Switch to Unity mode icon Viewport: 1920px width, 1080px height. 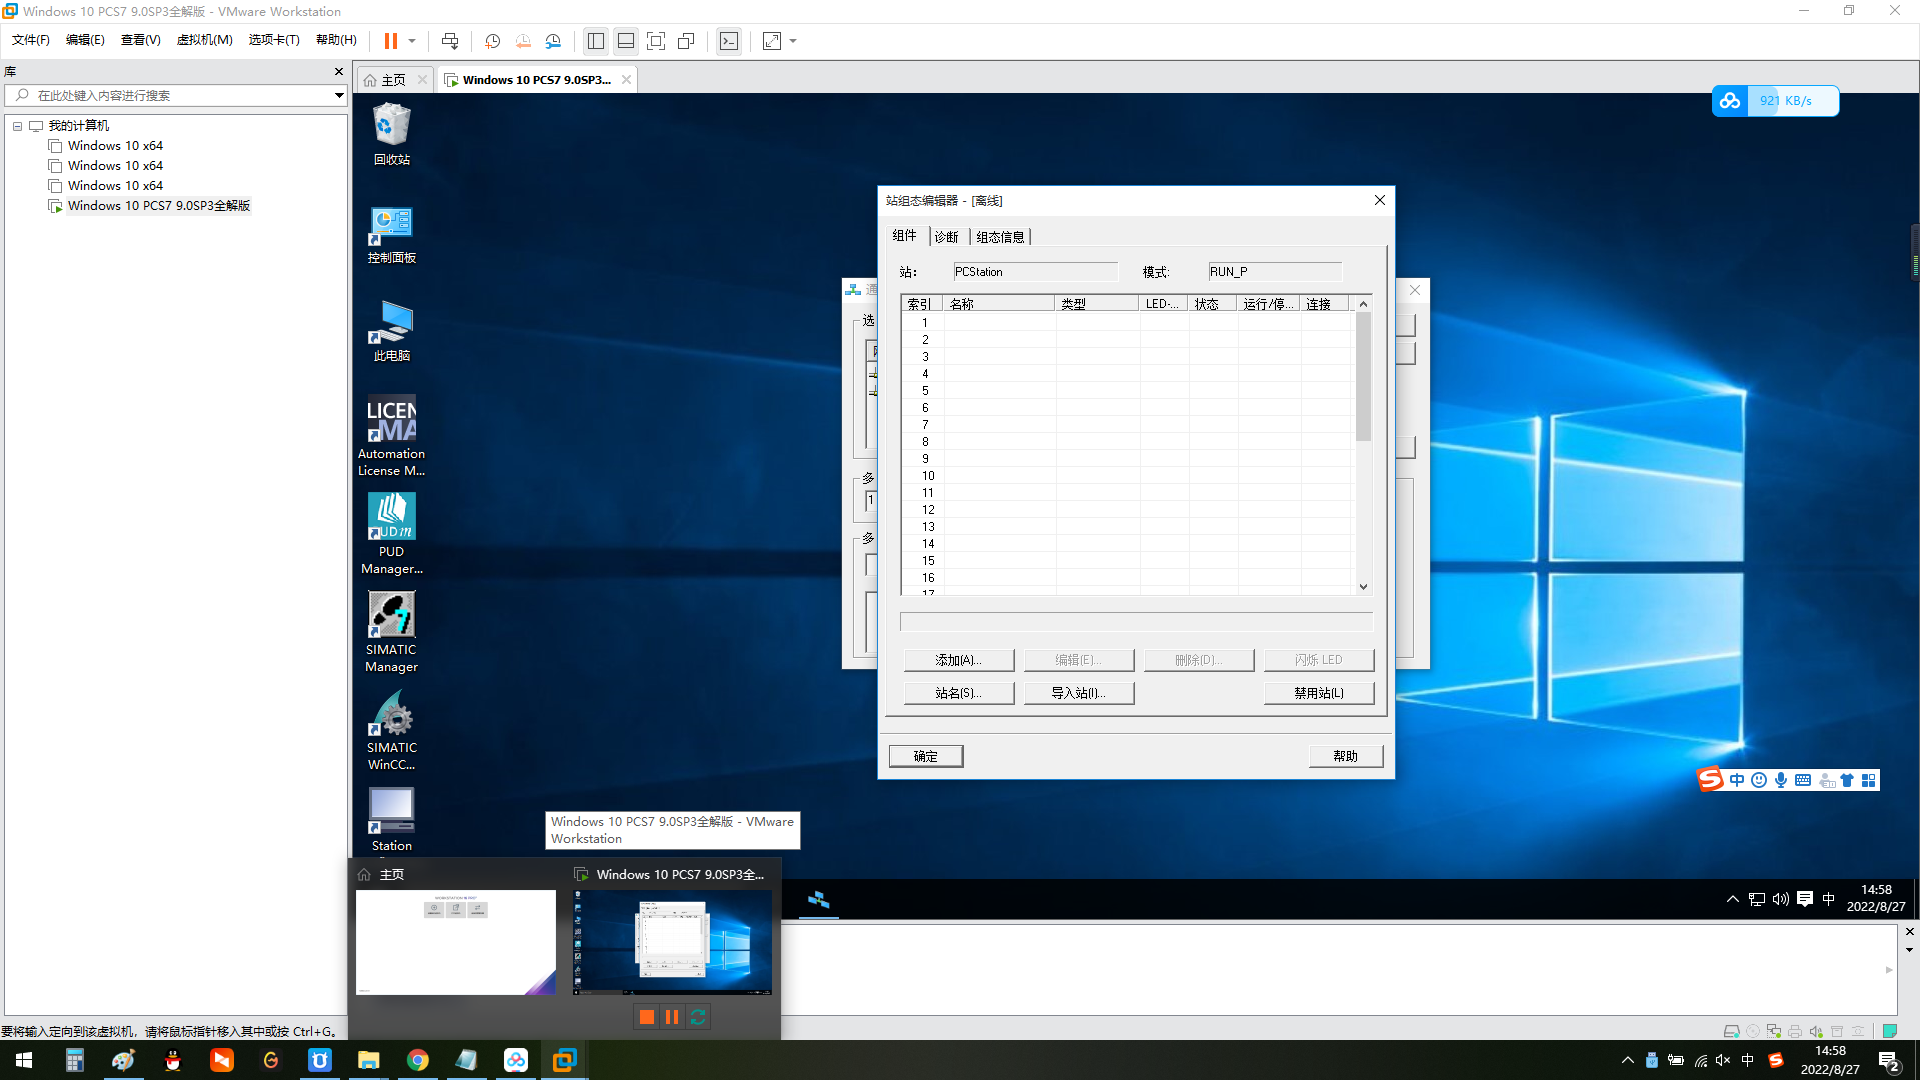pyautogui.click(x=686, y=41)
